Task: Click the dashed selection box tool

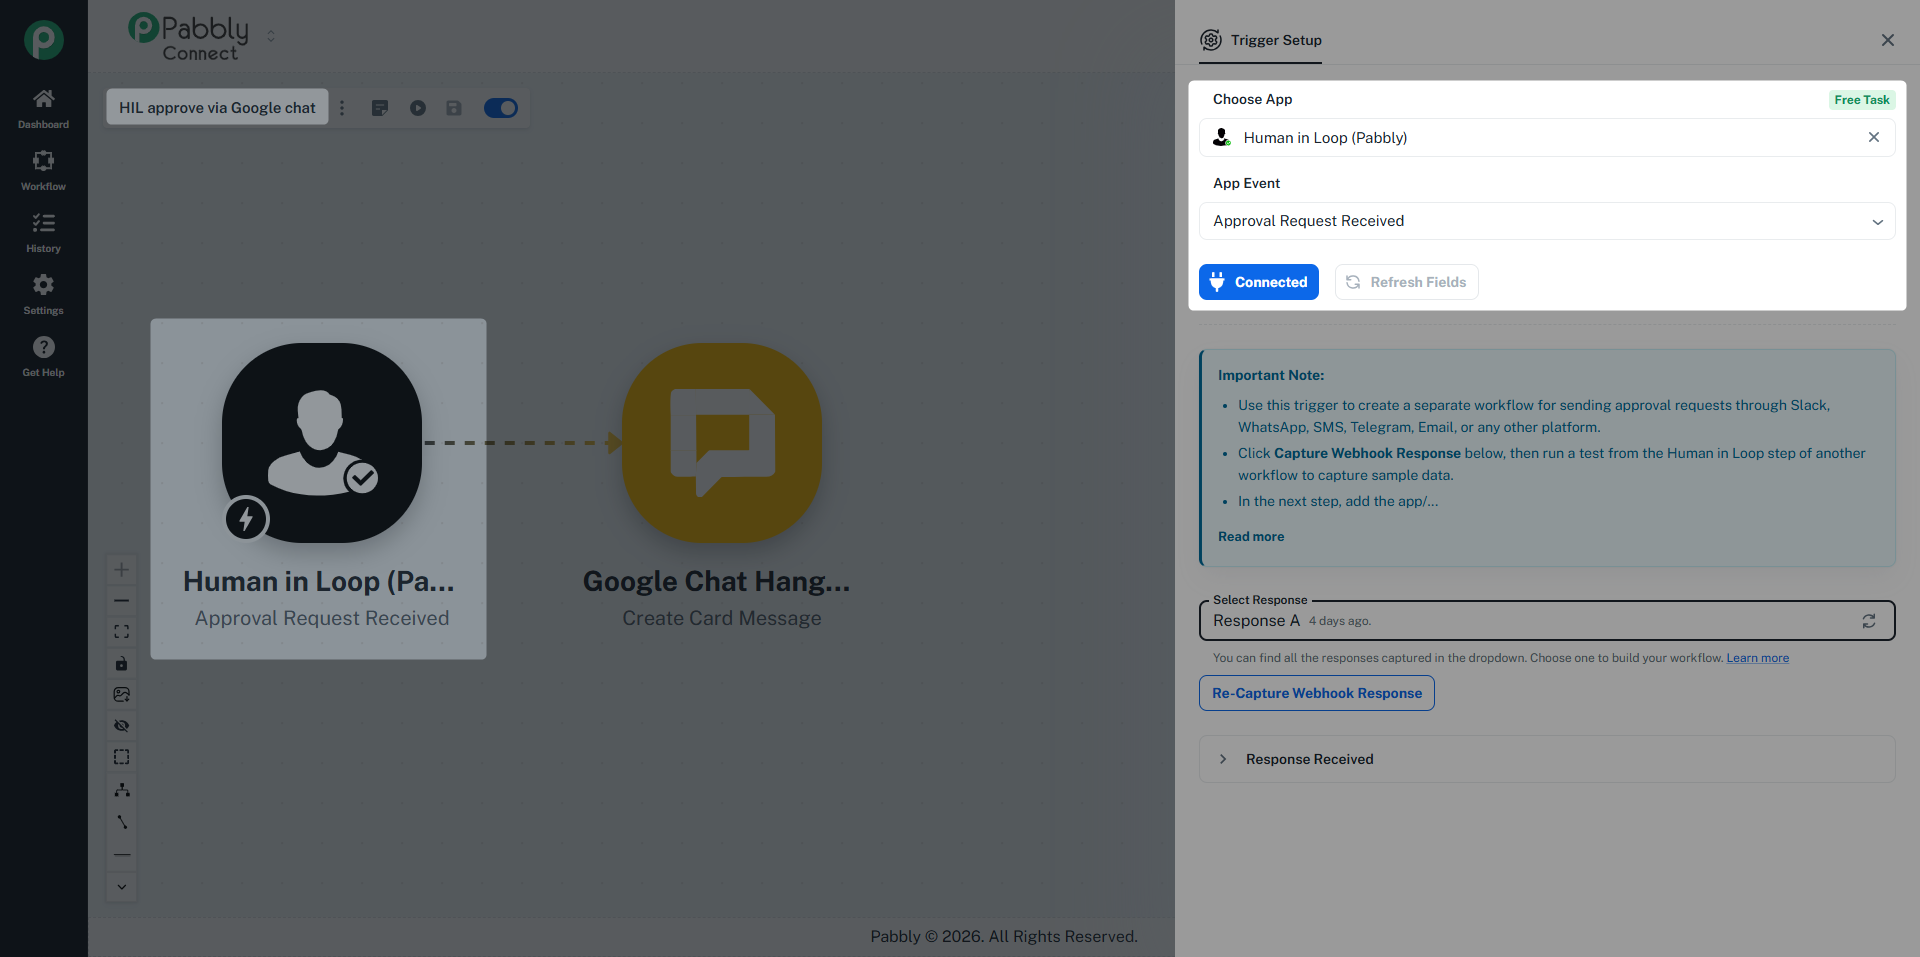Action: click(121, 757)
